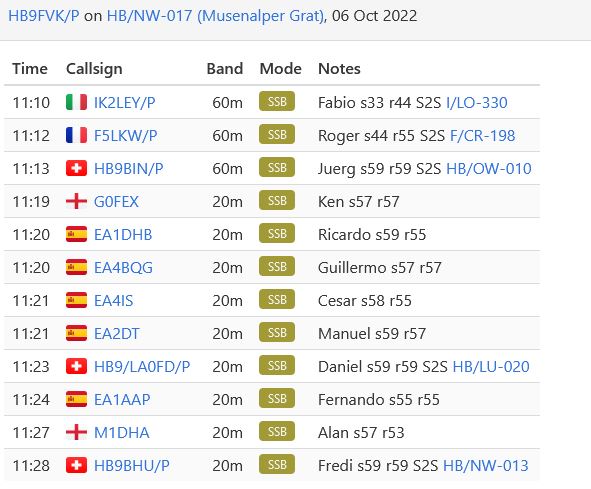This screenshot has width=591, height=489.
Task: Follow the HB/OW-010 summit link
Action: (x=489, y=169)
